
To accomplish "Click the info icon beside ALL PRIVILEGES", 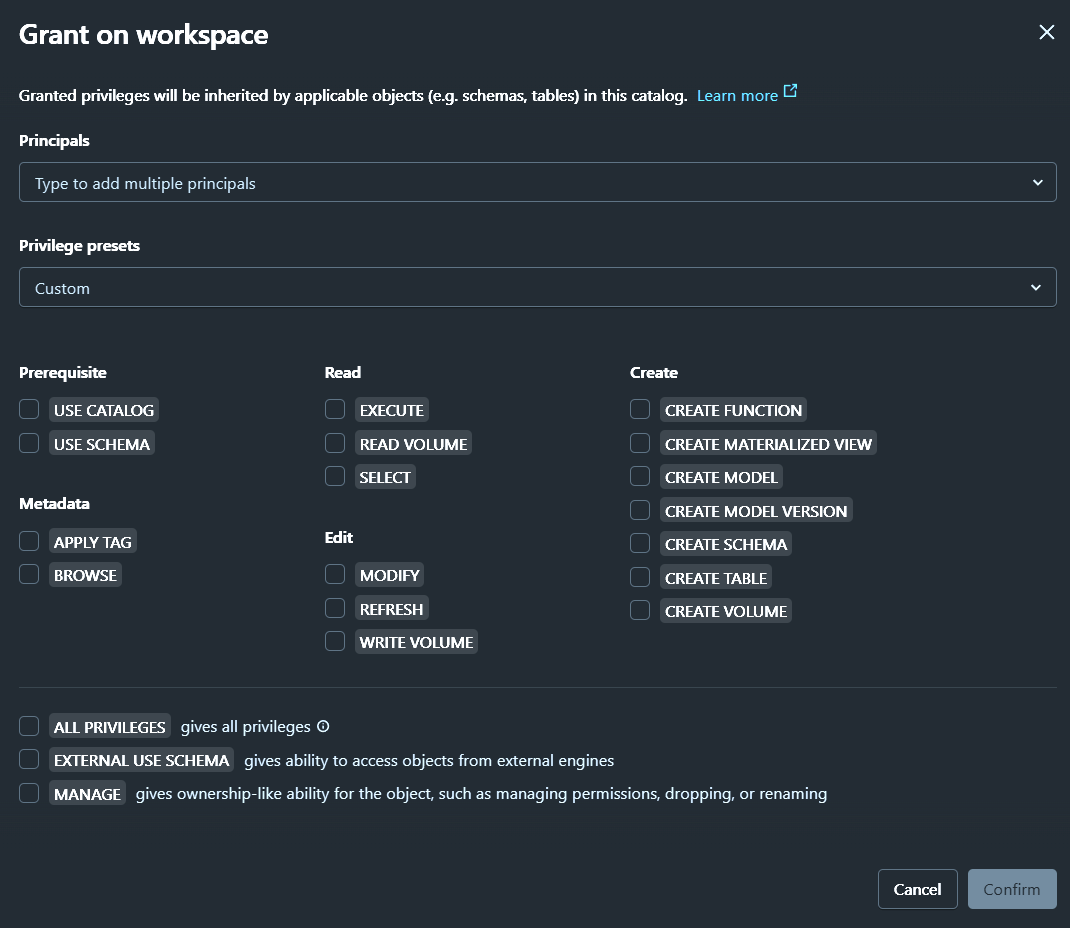I will (323, 726).
